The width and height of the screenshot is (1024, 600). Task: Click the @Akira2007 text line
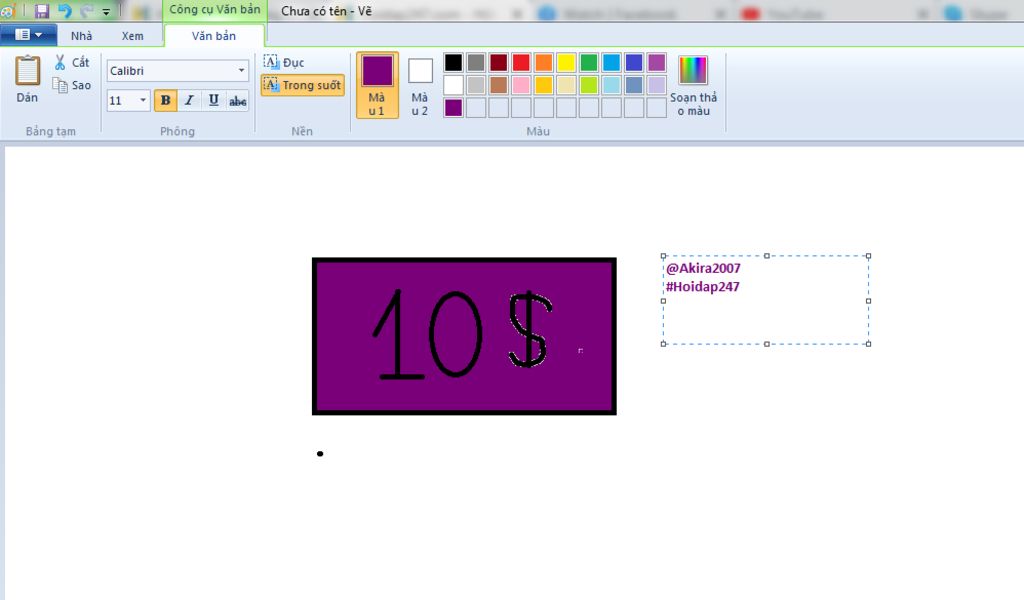click(x=703, y=268)
